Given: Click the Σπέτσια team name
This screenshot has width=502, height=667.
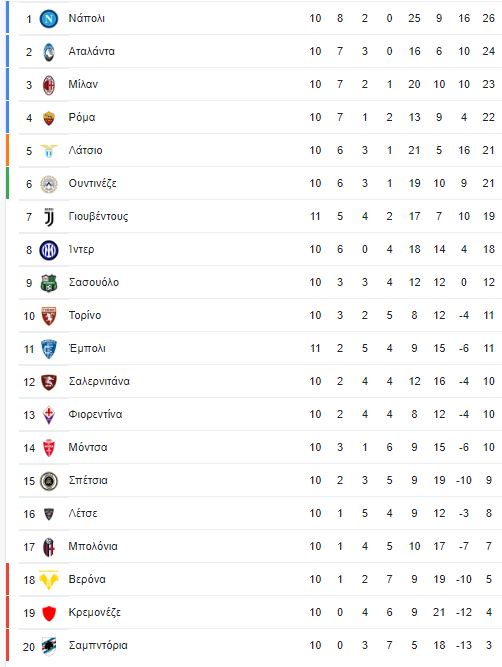Looking at the screenshot, I should pyautogui.click(x=88, y=481).
